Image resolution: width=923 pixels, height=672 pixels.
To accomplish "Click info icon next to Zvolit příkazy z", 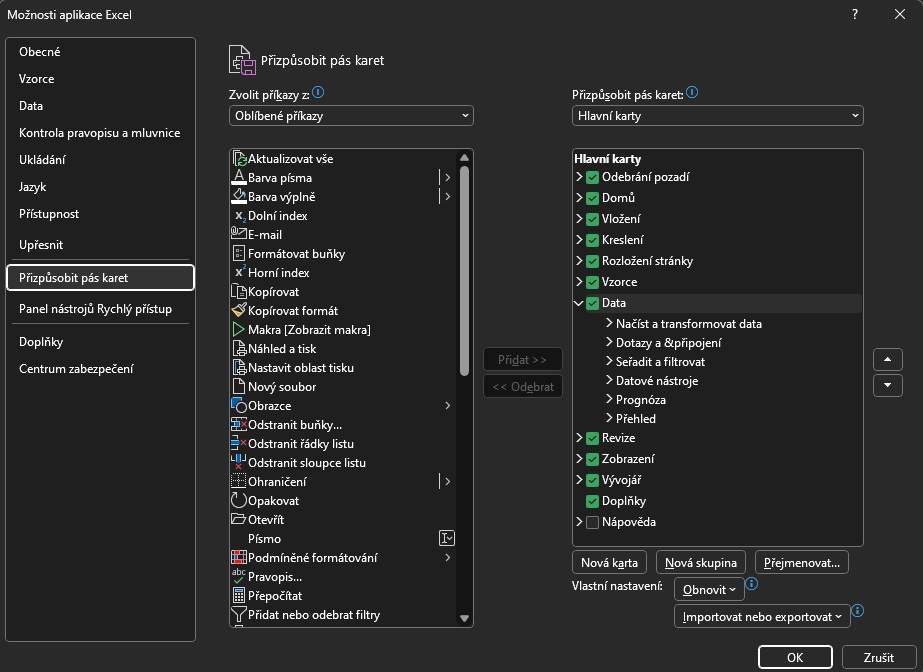I will (x=318, y=92).
